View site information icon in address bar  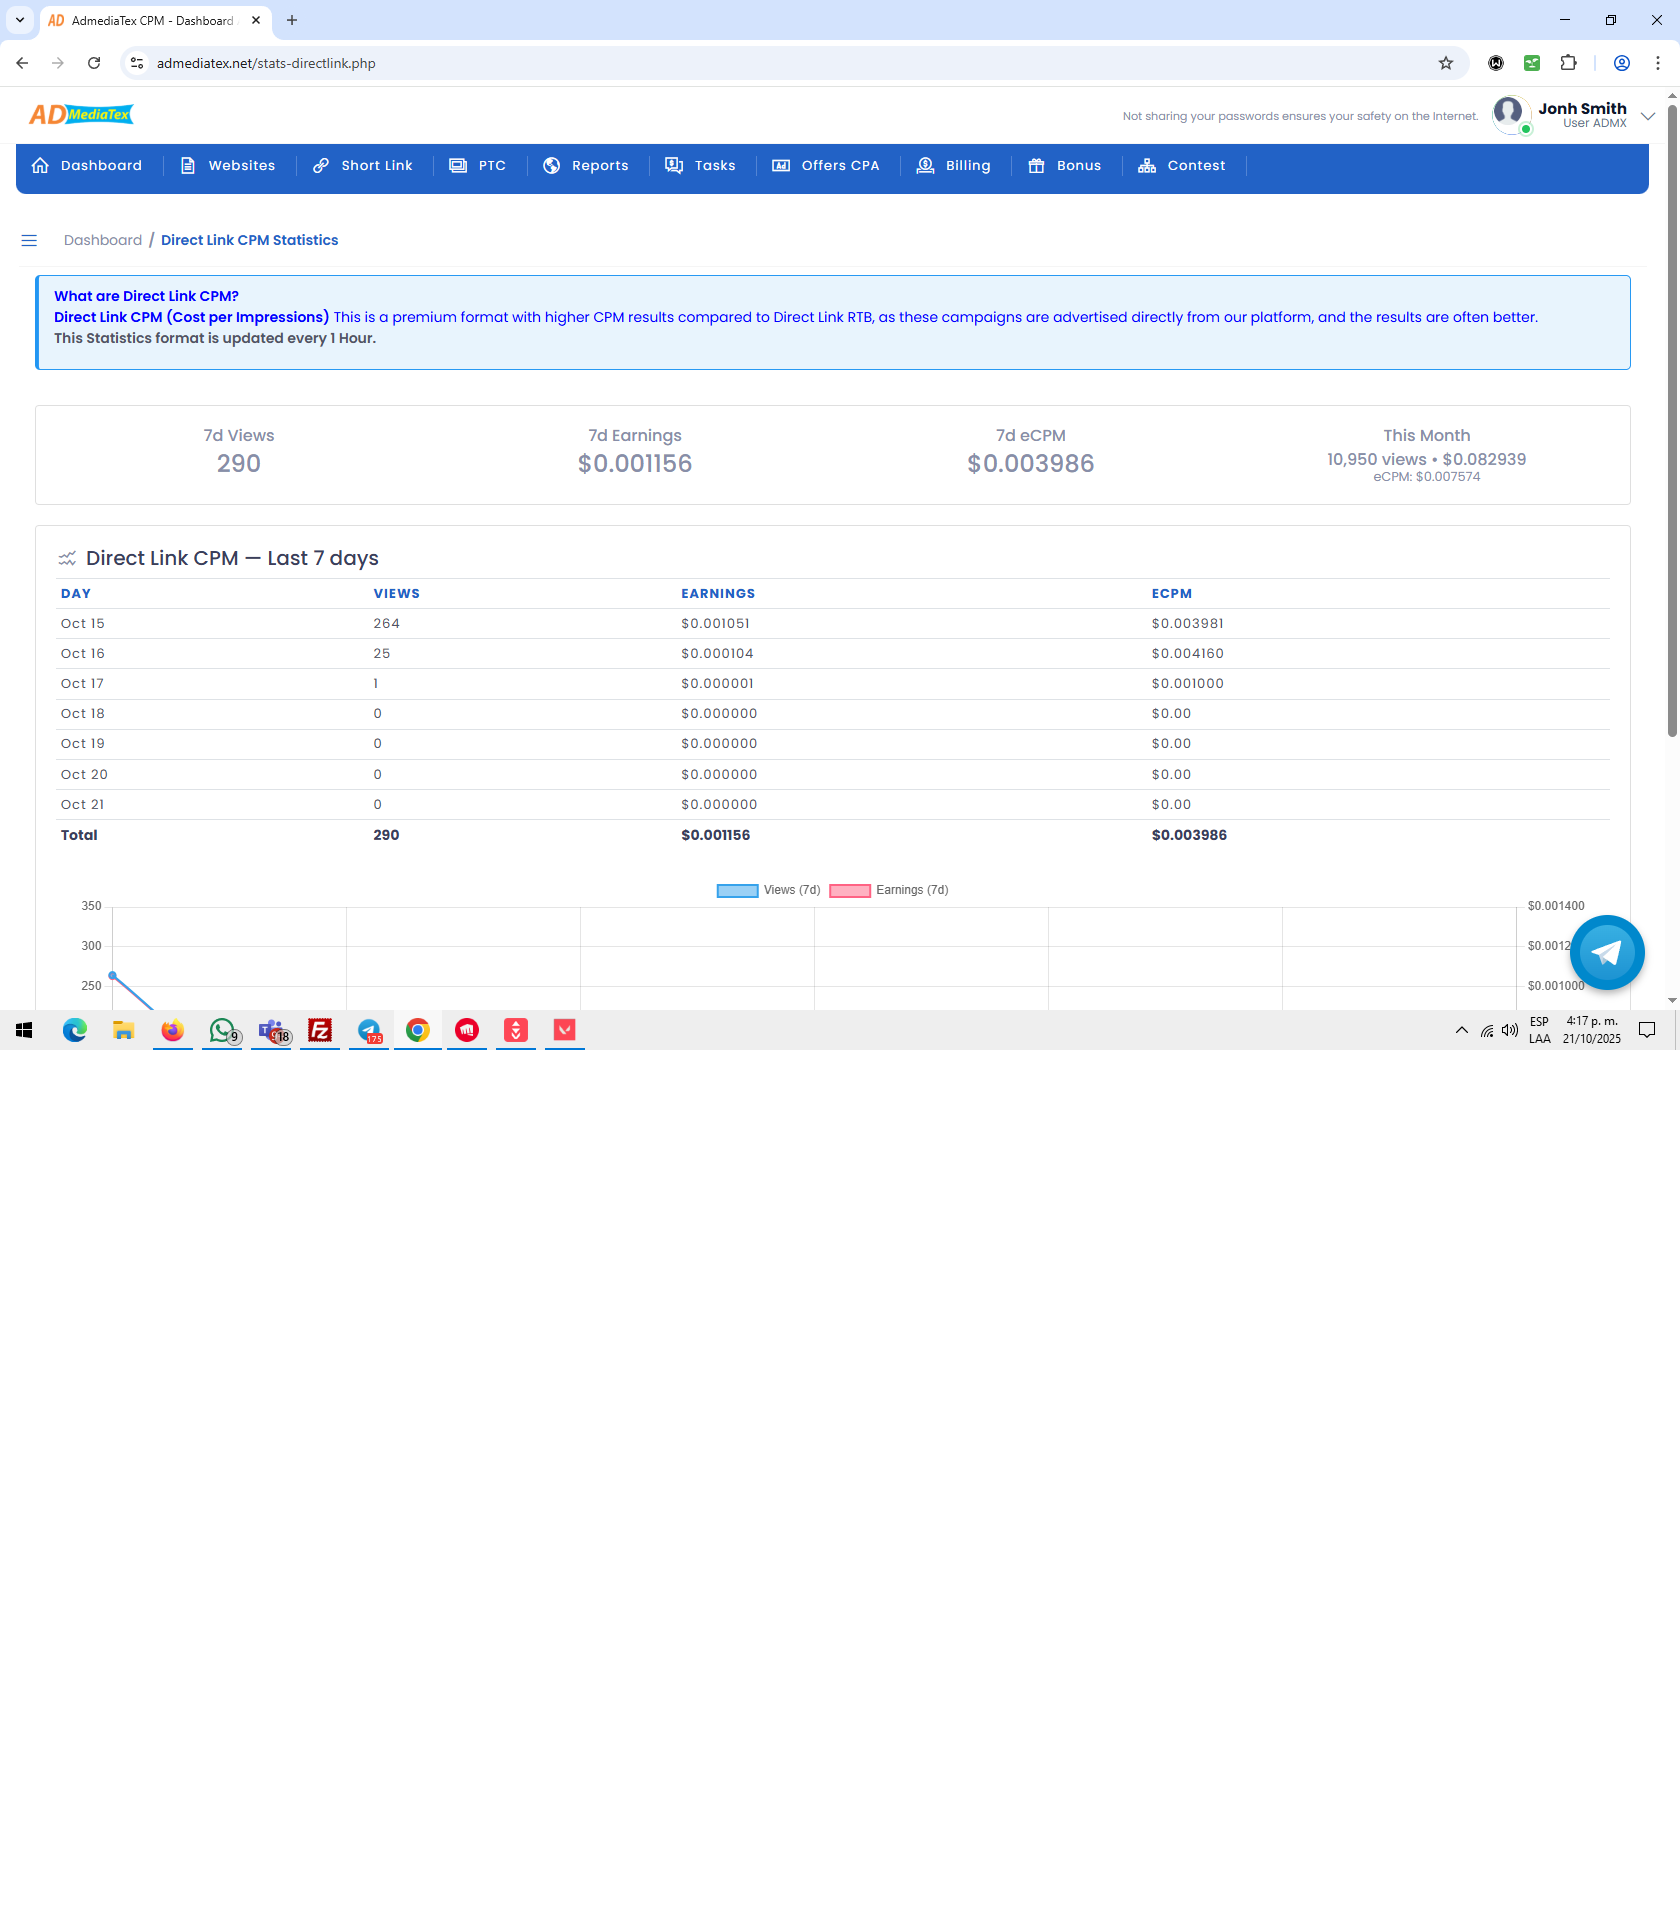[137, 63]
